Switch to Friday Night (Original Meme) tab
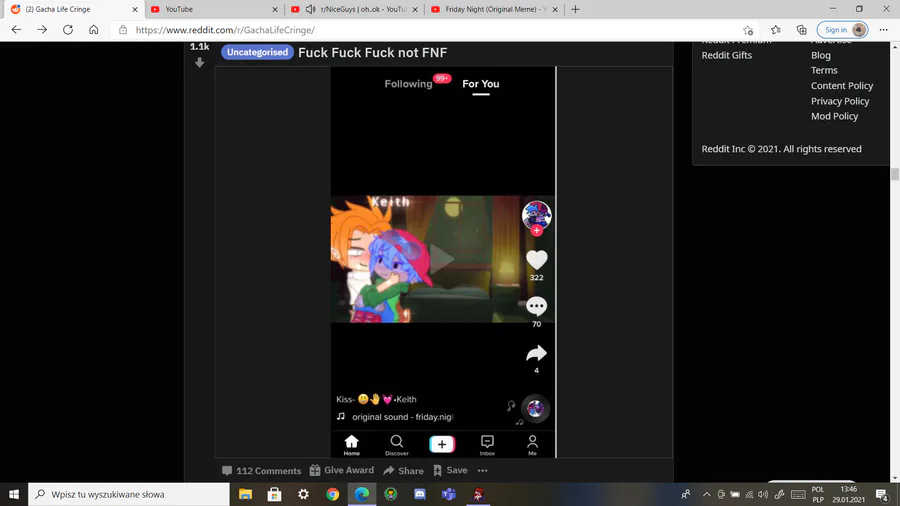The height and width of the screenshot is (506, 900). (x=495, y=9)
